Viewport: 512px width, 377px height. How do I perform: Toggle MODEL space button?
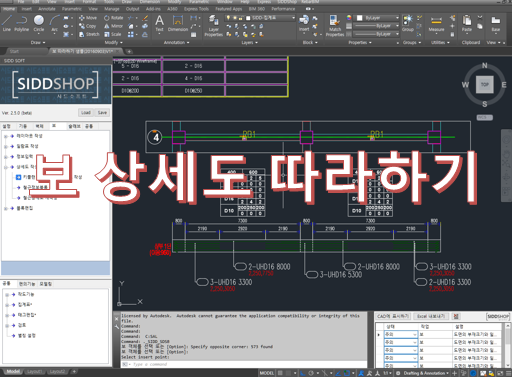(267, 373)
